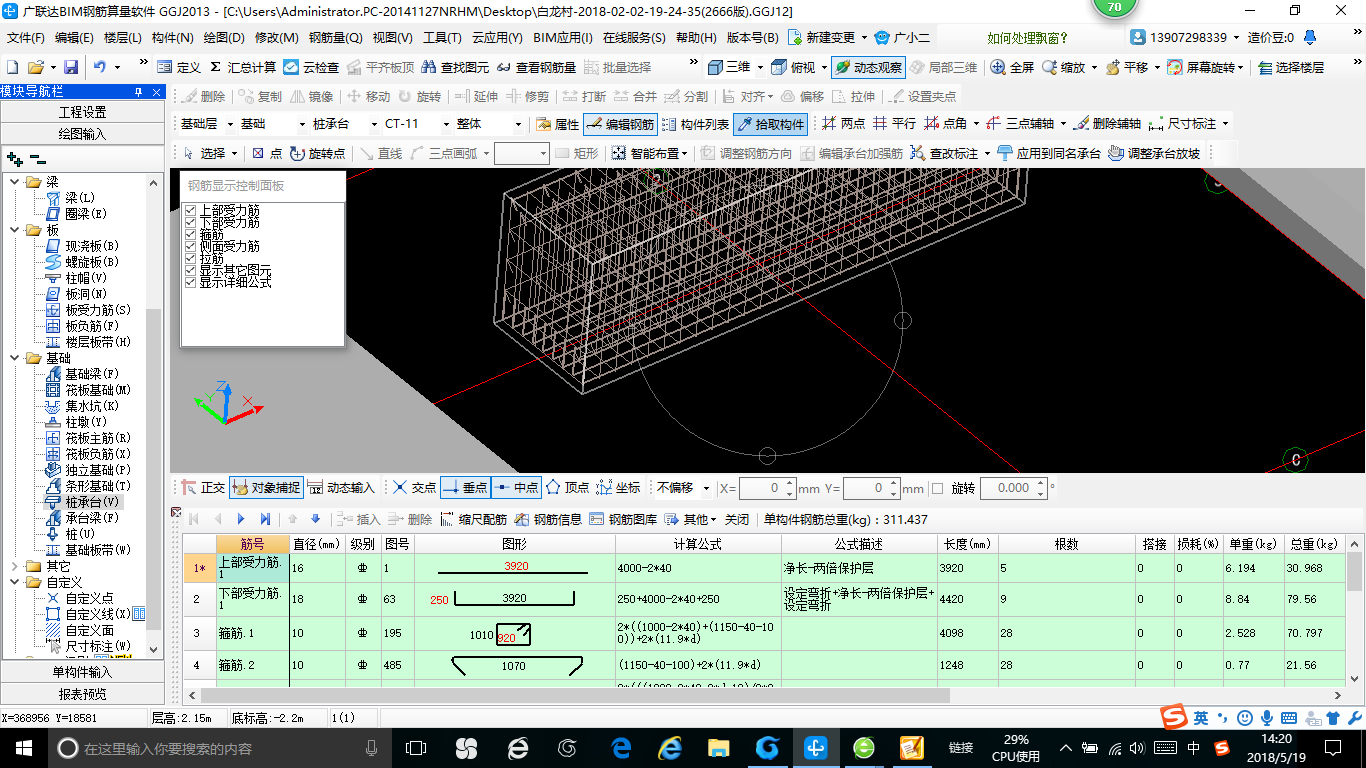Uncheck 侧面受力筋 display checkbox
Image resolution: width=1366 pixels, height=768 pixels.
click(191, 246)
